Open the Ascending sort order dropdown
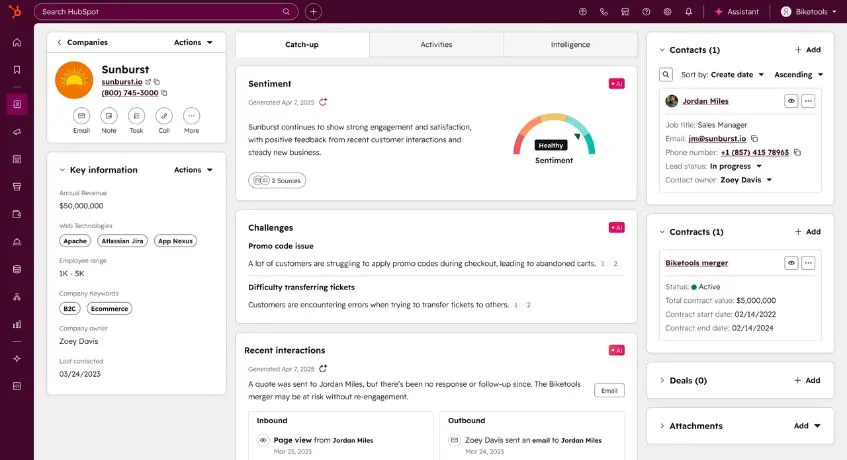 tap(798, 75)
